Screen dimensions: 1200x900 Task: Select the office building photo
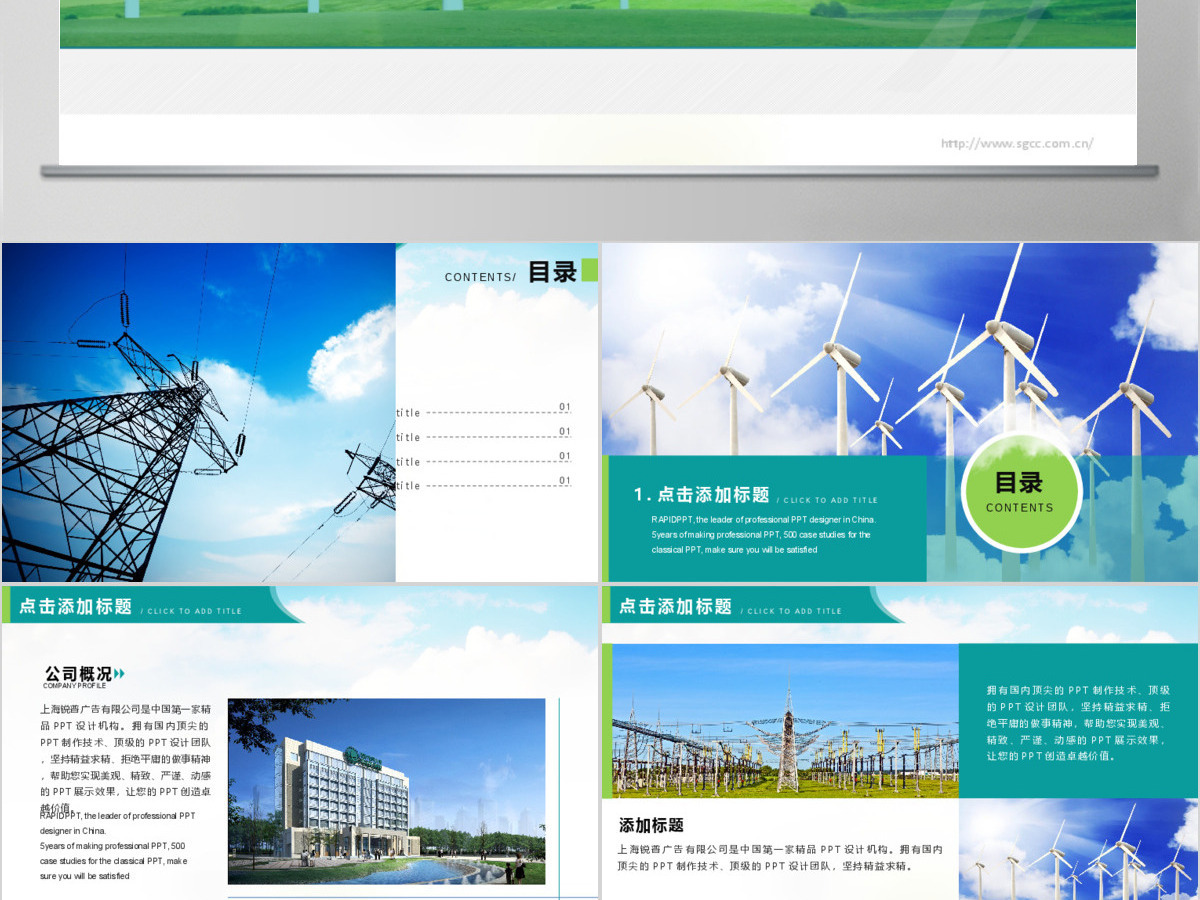coord(387,791)
